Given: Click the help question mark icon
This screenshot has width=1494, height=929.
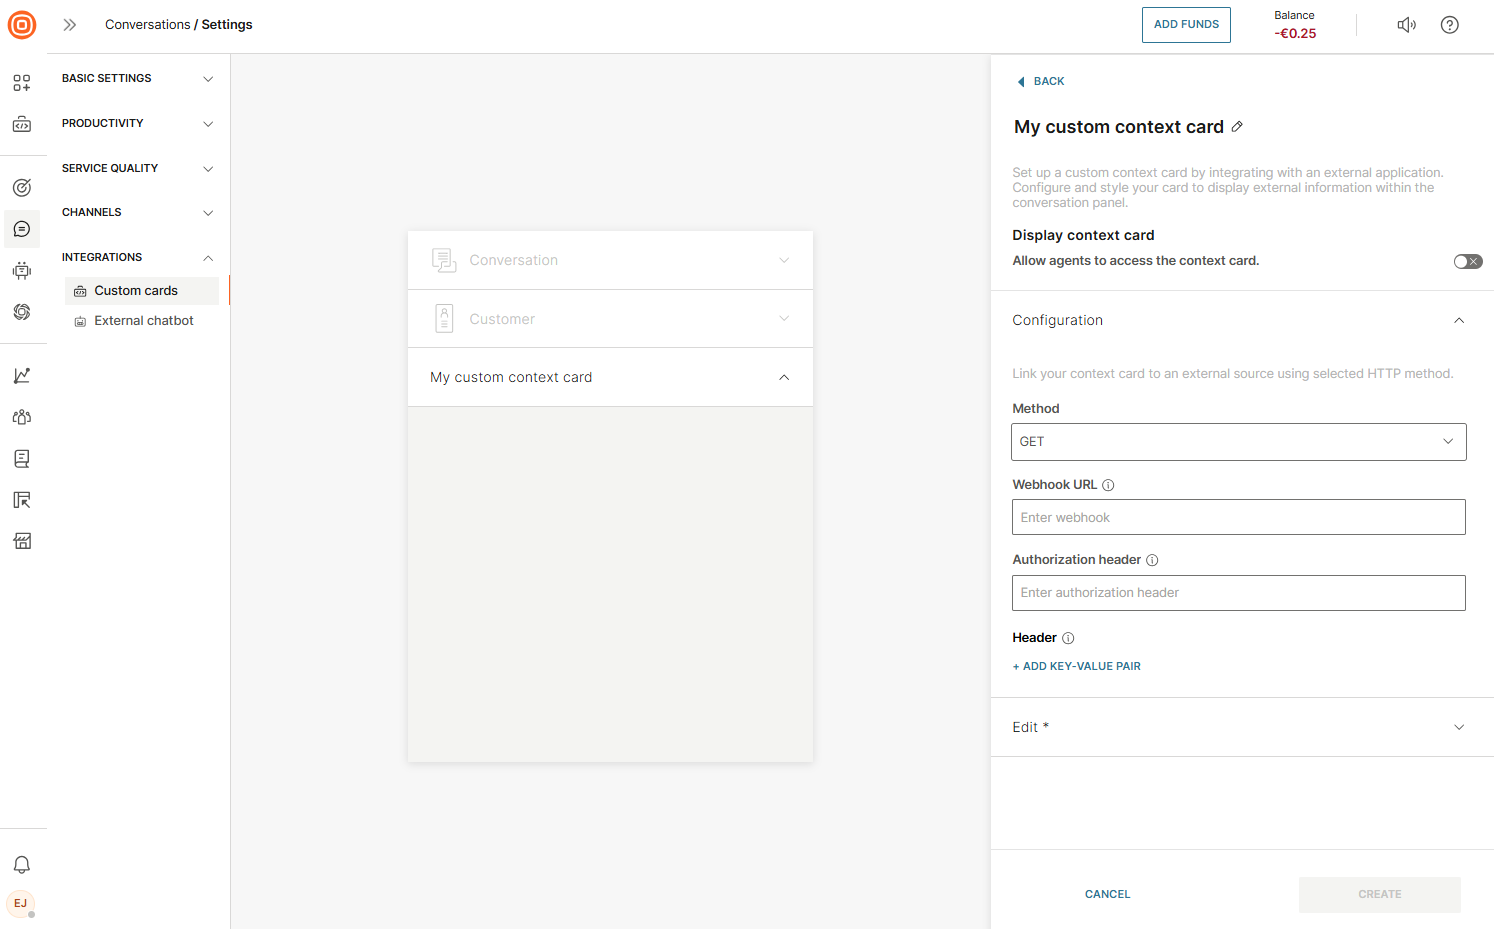Looking at the screenshot, I should click(x=1449, y=25).
